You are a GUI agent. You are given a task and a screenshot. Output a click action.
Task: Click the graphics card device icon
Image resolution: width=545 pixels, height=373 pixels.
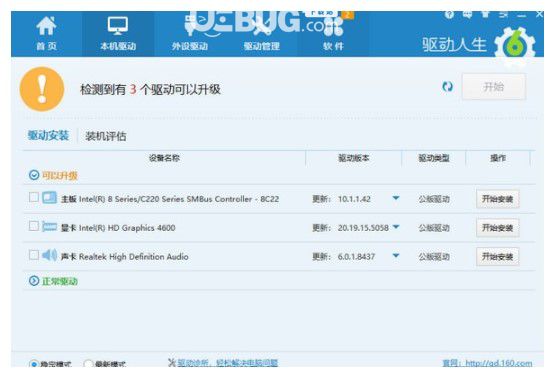pyautogui.click(x=49, y=227)
